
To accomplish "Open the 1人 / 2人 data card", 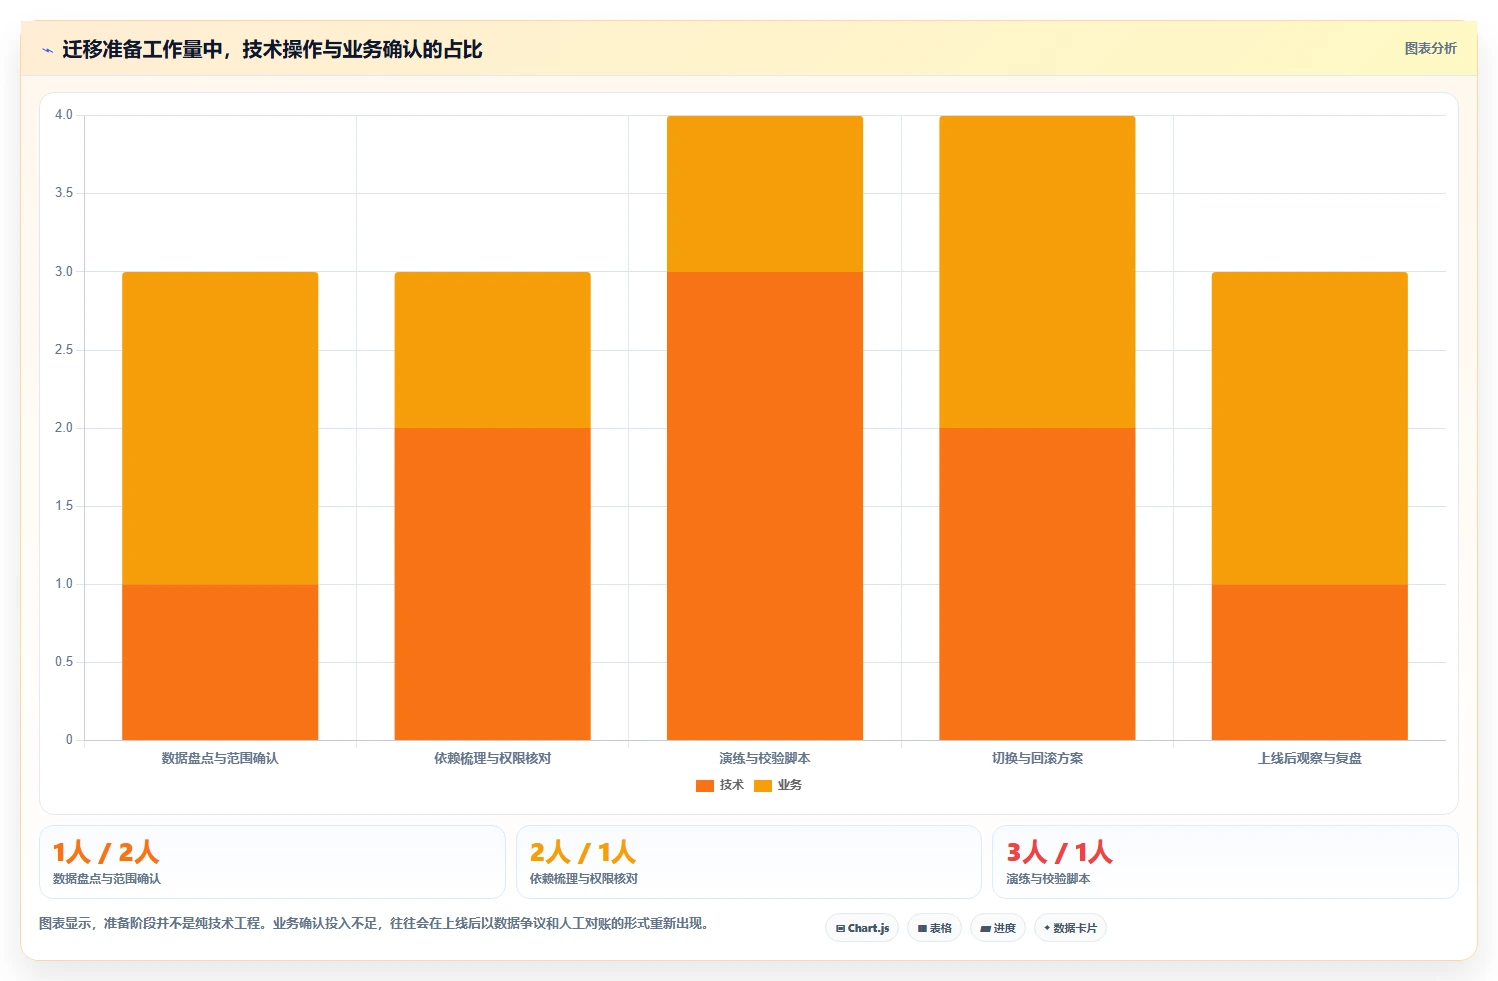I will (272, 862).
